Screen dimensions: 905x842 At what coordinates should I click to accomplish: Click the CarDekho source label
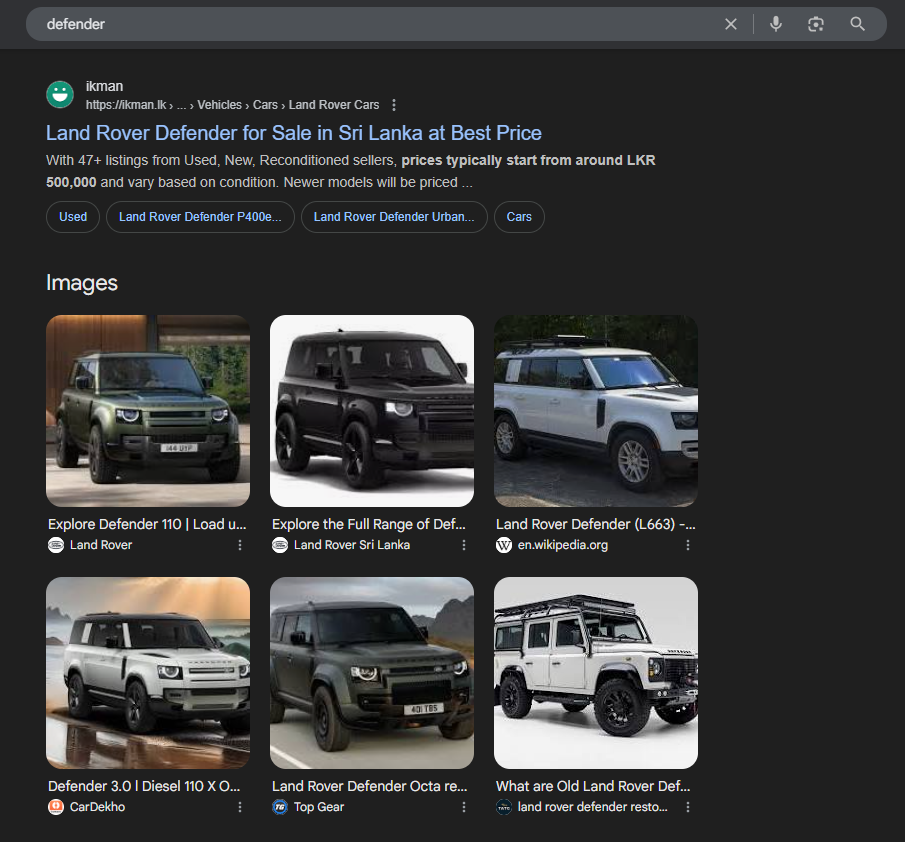pyautogui.click(x=98, y=807)
